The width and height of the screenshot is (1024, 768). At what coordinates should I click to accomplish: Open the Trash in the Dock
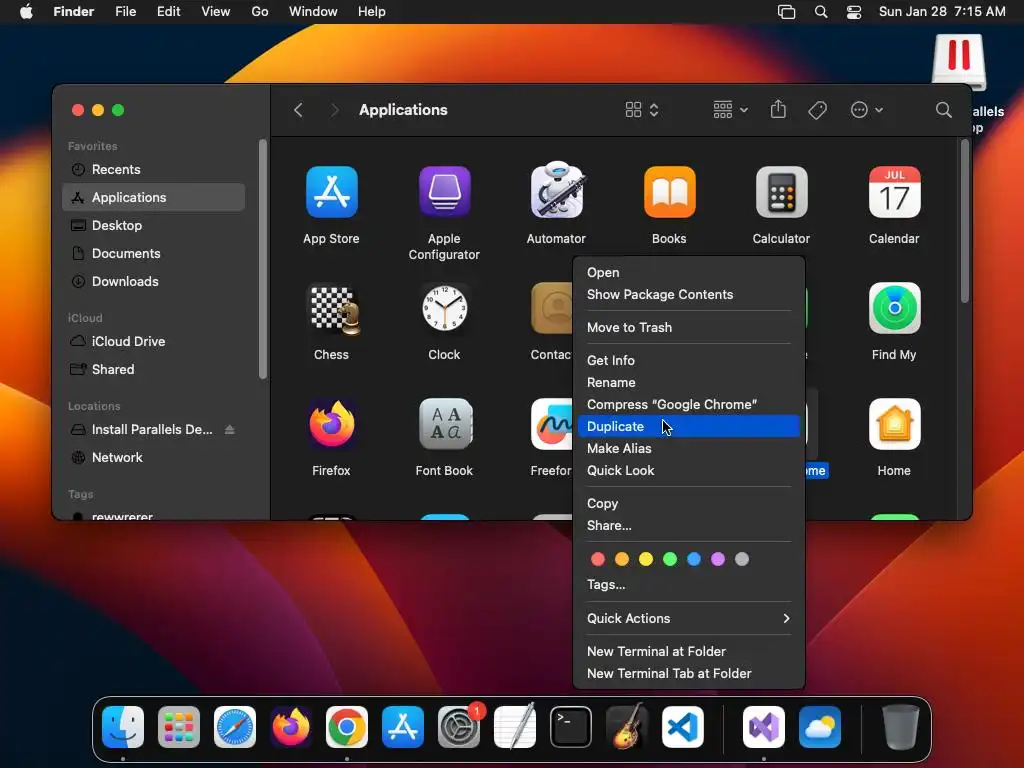pos(901,727)
